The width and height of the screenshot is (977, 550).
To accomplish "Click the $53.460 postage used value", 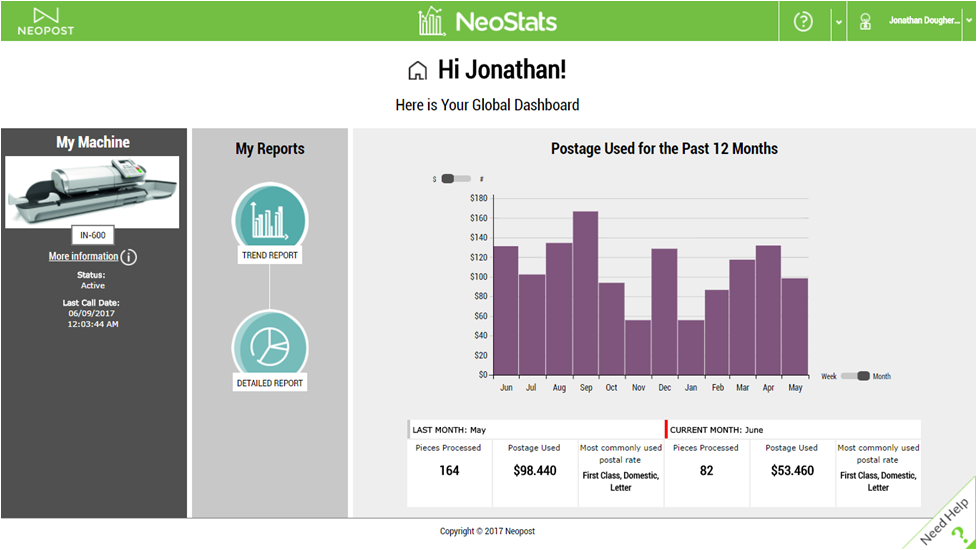I will tap(792, 471).
